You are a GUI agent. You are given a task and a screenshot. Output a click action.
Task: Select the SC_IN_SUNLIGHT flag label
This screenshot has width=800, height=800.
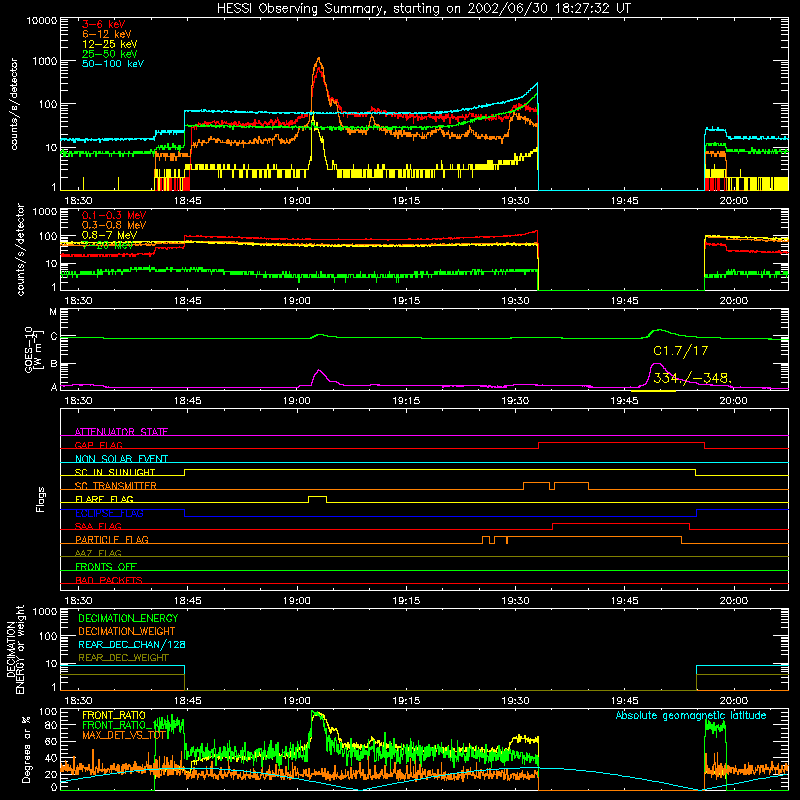pyautogui.click(x=115, y=472)
